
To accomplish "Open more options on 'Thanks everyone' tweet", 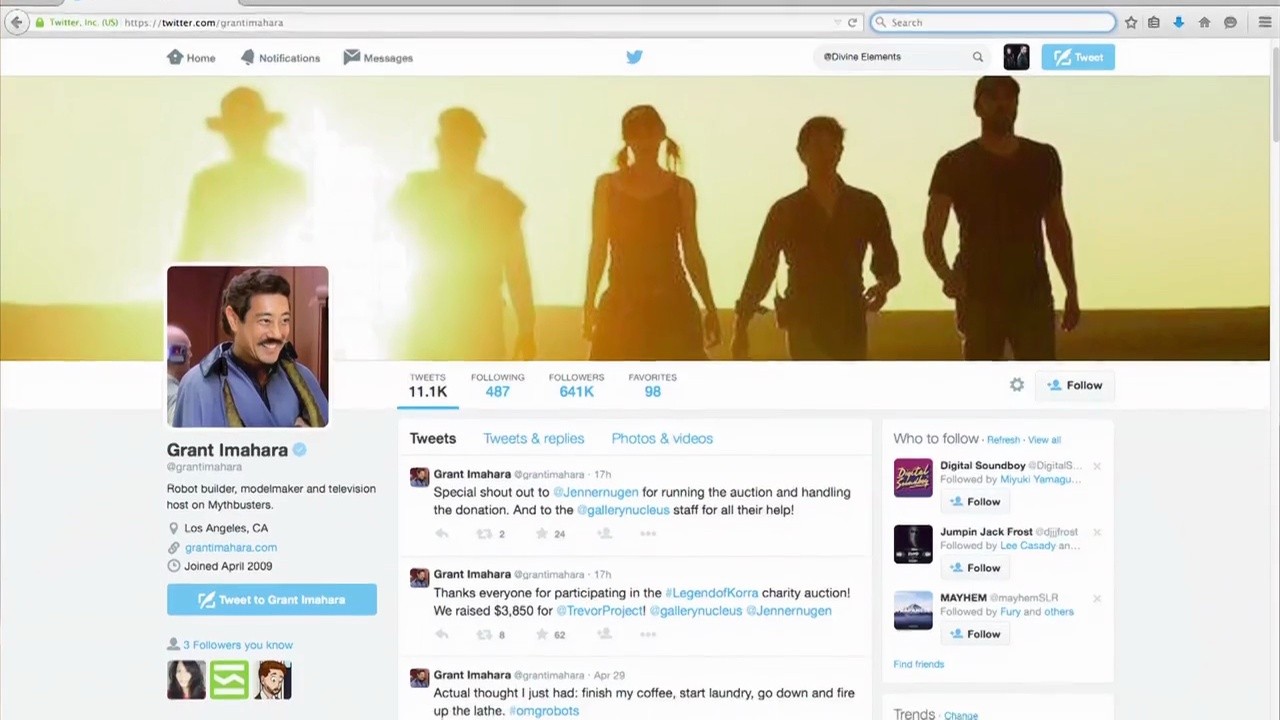I will pyautogui.click(x=648, y=634).
